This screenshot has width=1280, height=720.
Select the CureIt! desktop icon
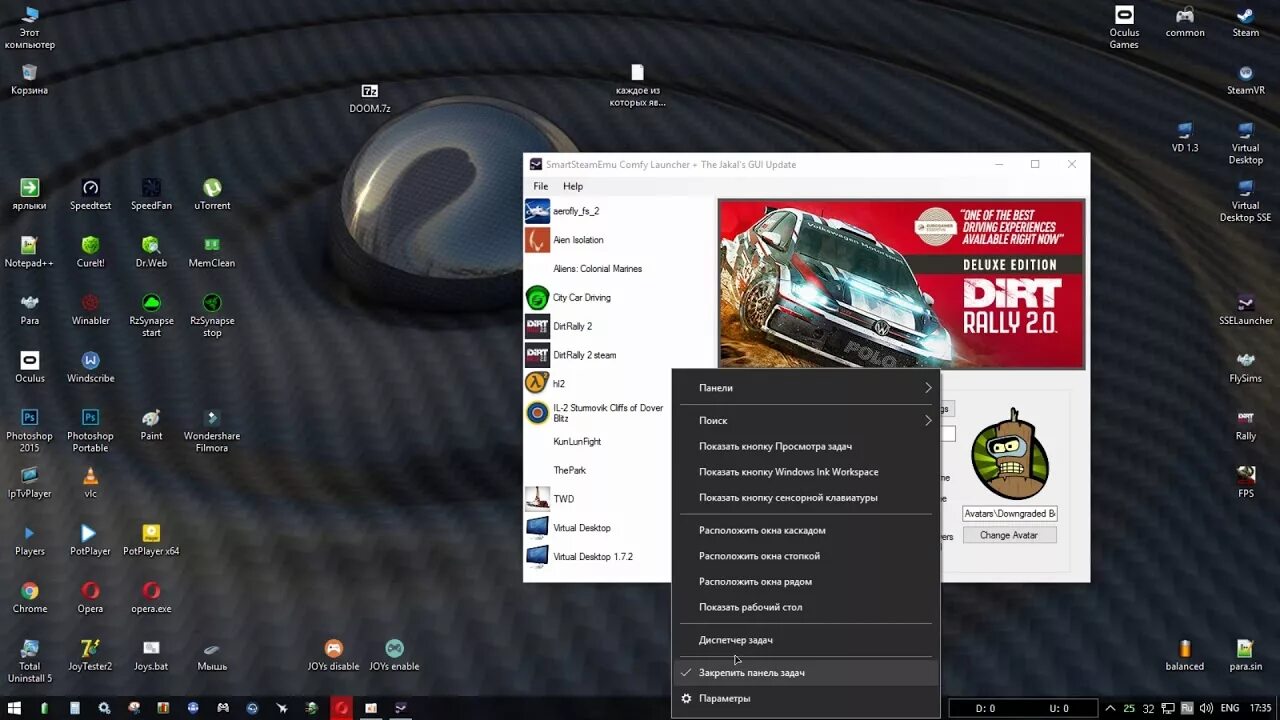coord(90,252)
